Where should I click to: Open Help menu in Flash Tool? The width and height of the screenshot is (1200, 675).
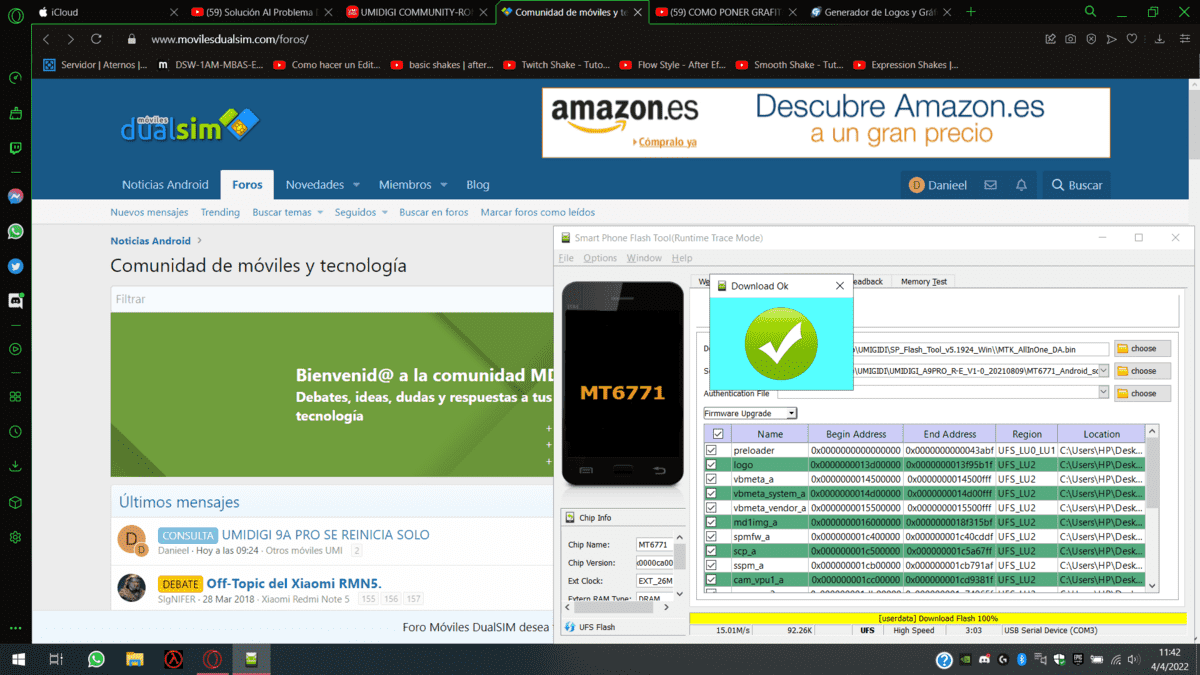click(x=682, y=258)
